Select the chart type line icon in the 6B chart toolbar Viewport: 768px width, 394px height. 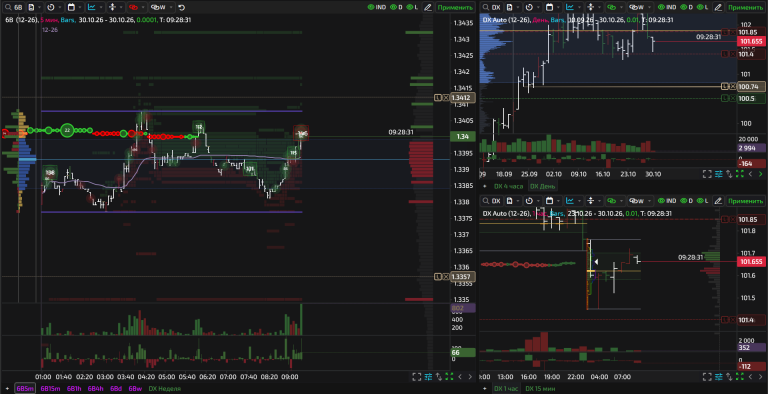(x=92, y=7)
